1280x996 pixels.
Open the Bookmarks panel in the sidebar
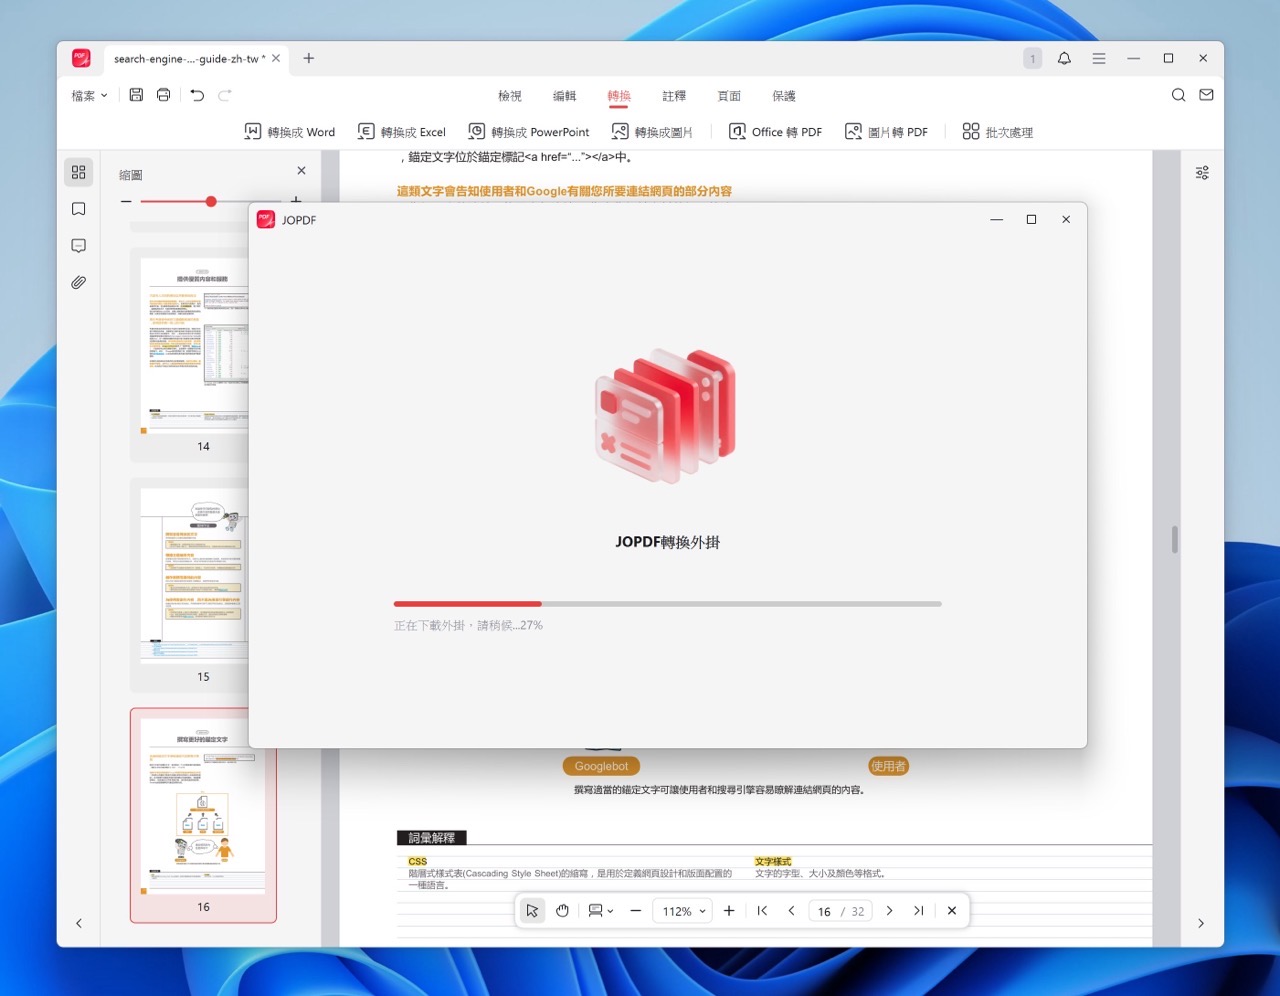click(x=79, y=209)
